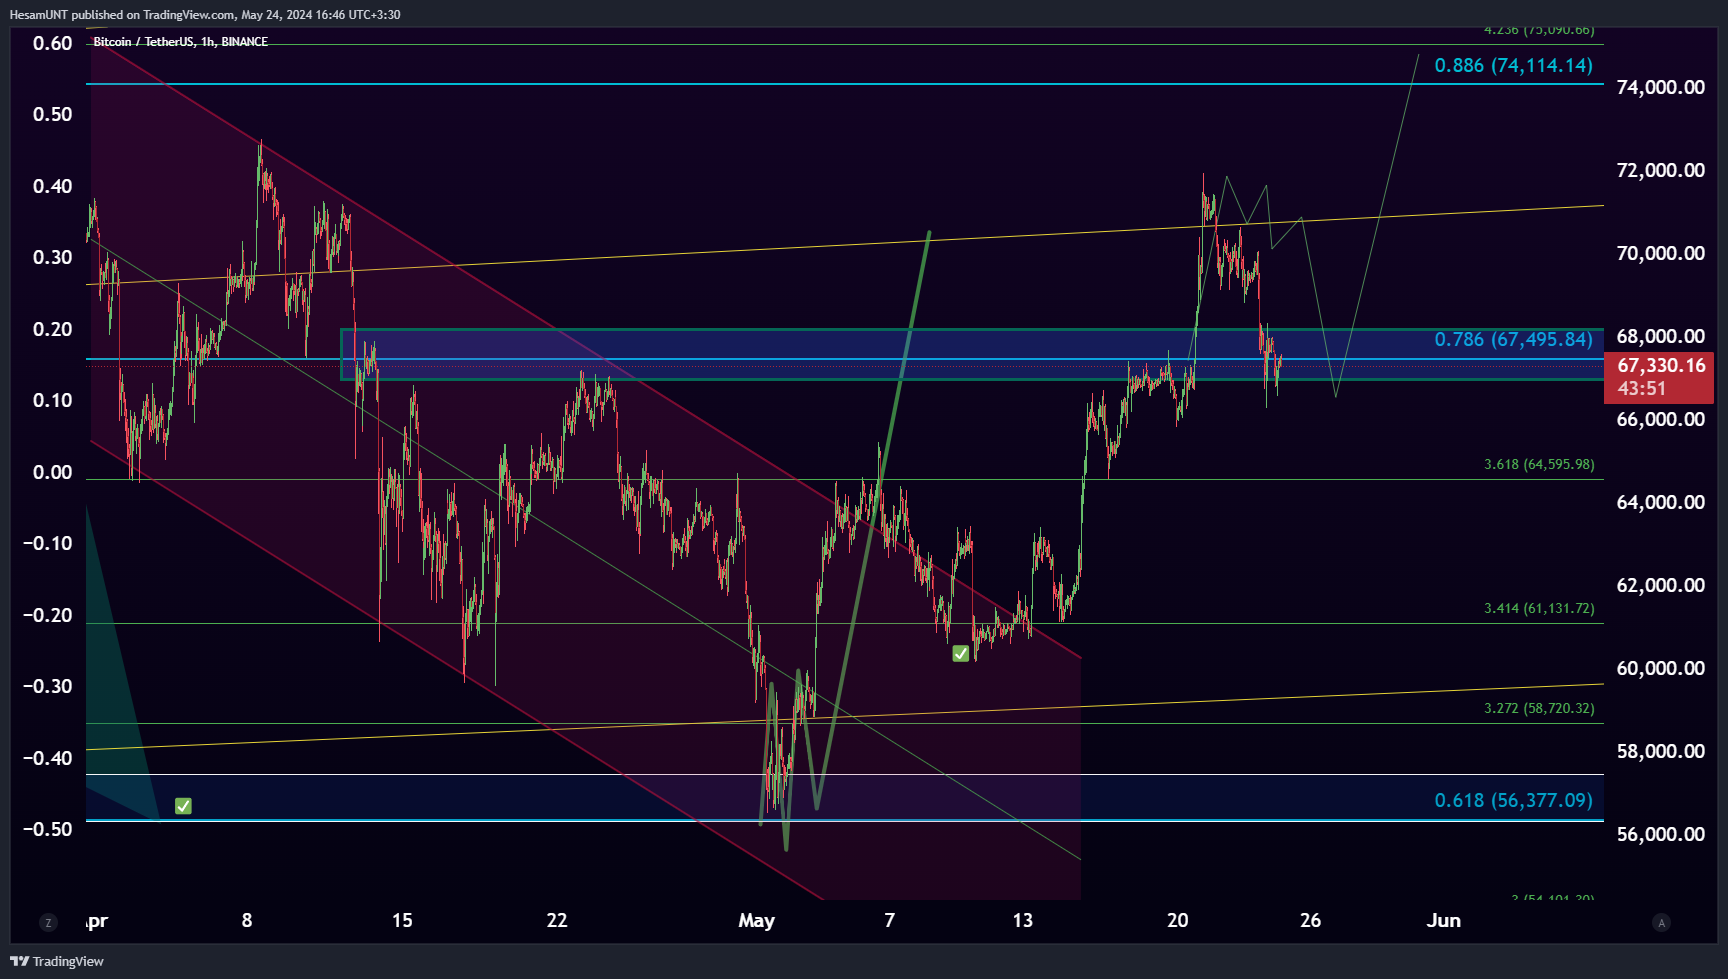Click the 43:51 candle countdown timer
The image size is (1728, 979).
coord(1642,389)
